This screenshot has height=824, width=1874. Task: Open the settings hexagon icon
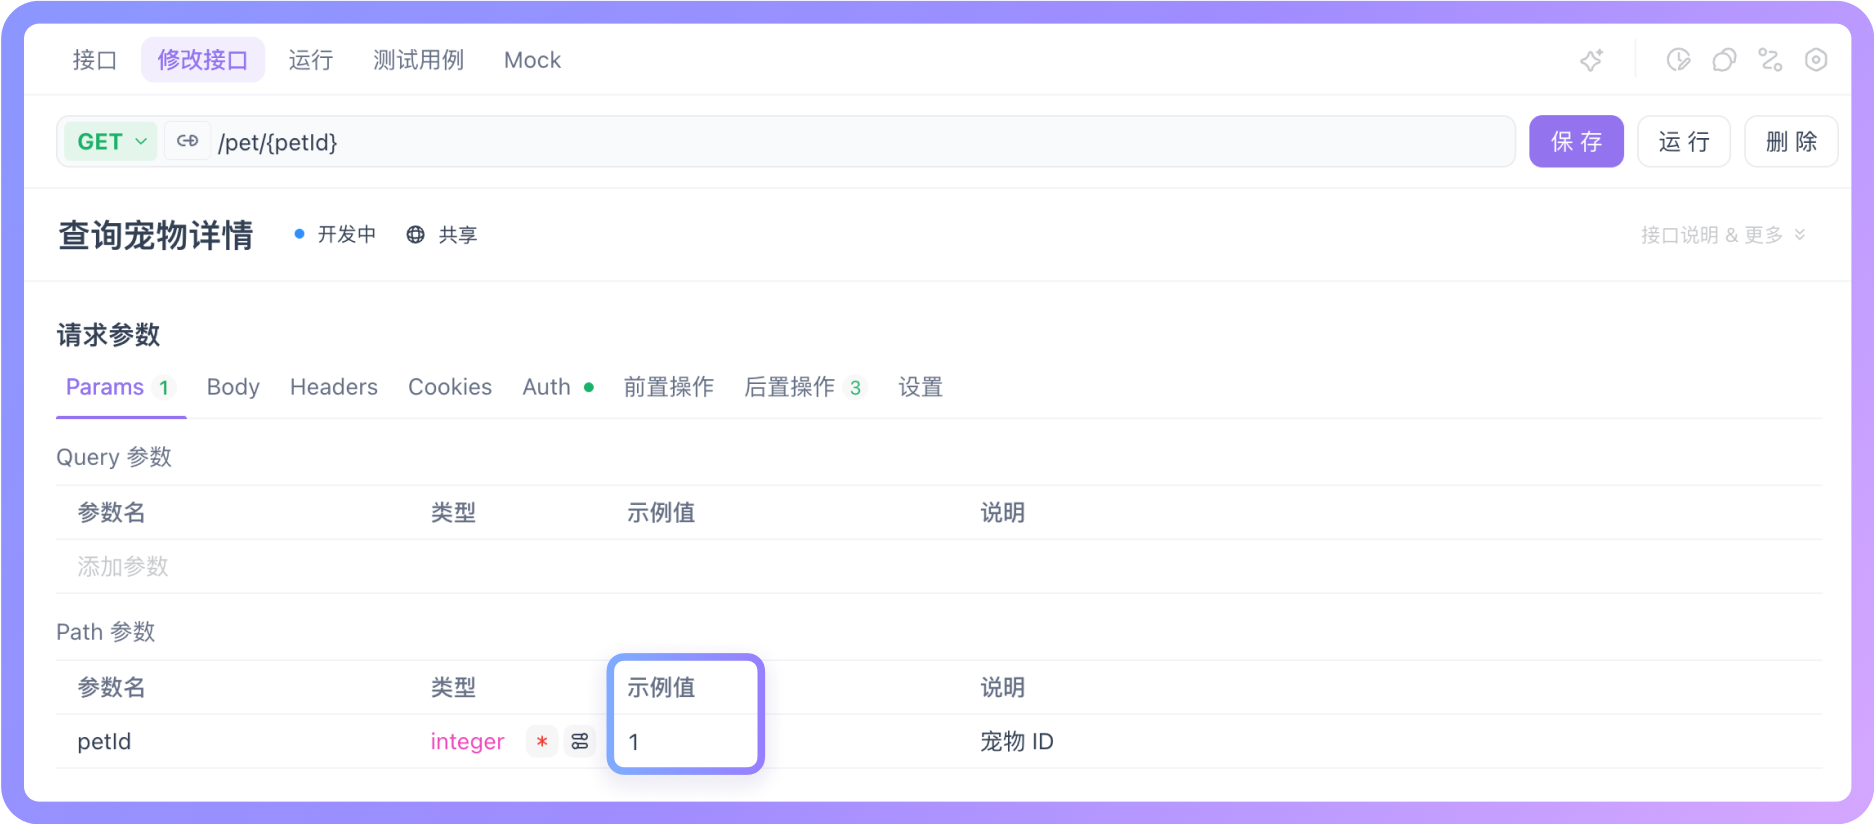point(1816,60)
